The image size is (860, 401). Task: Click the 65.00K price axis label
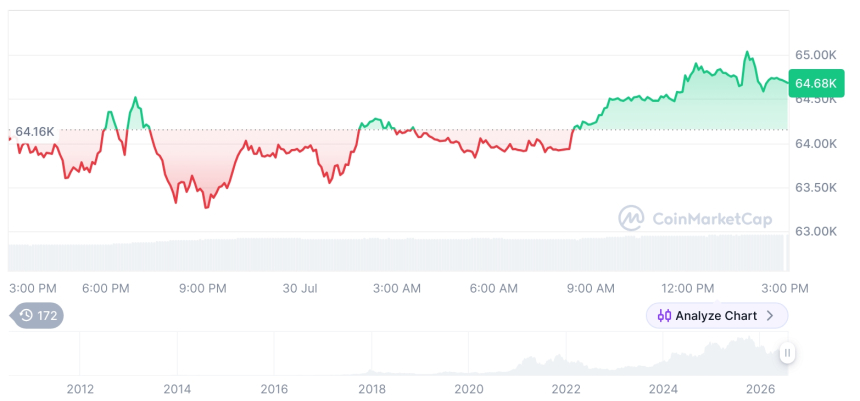816,55
